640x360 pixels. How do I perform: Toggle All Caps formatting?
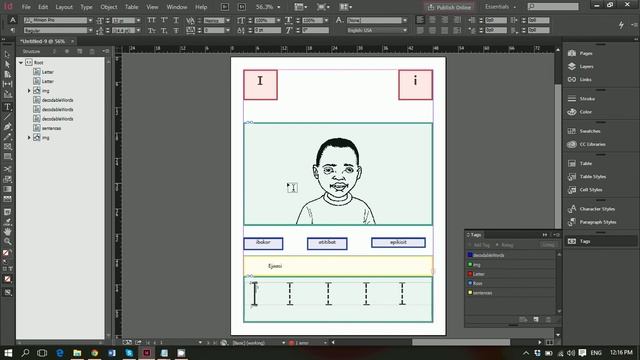click(151, 20)
